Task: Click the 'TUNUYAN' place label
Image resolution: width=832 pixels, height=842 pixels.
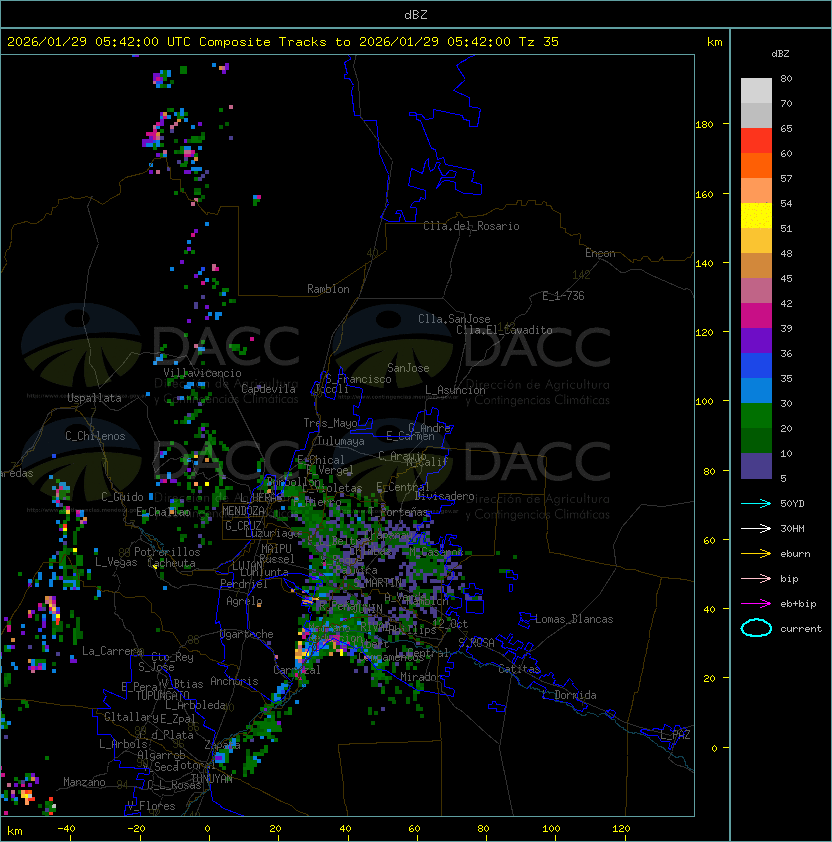Action: pos(212,779)
